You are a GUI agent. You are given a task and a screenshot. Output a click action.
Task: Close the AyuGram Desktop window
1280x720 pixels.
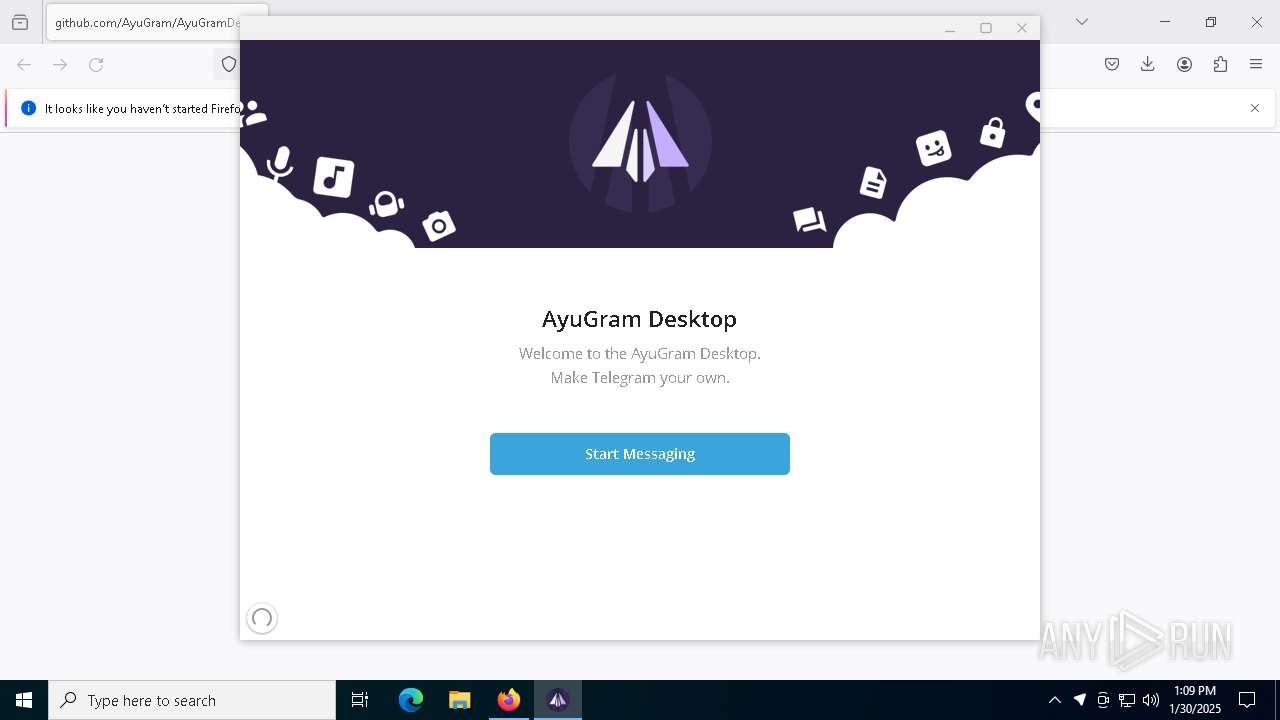[1022, 28]
